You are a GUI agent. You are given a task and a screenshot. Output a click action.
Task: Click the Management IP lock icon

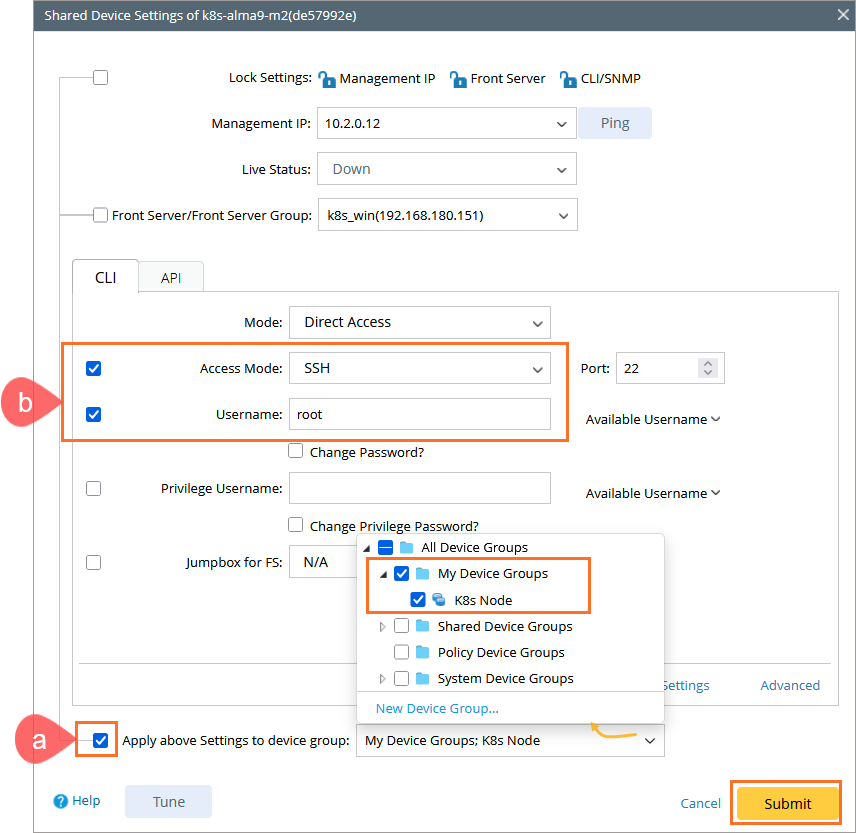coord(327,79)
